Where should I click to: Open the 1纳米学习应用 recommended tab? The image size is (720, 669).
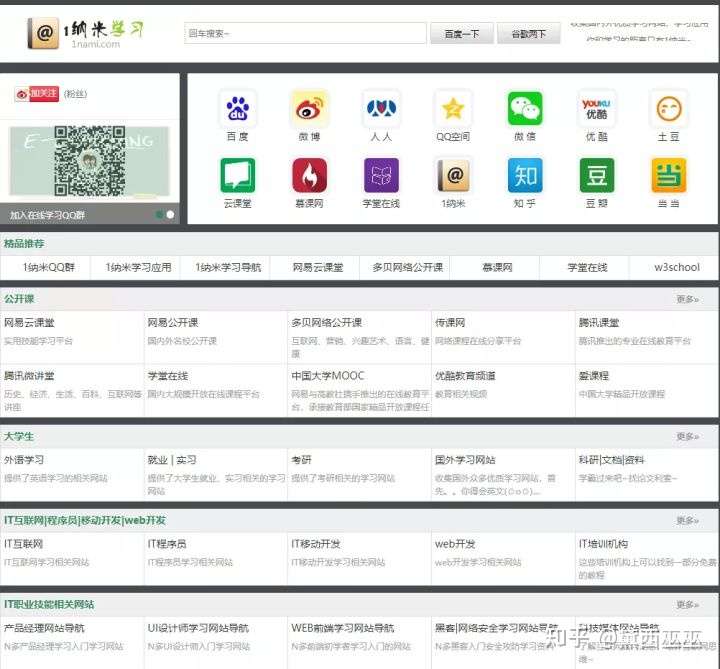[x=138, y=267]
